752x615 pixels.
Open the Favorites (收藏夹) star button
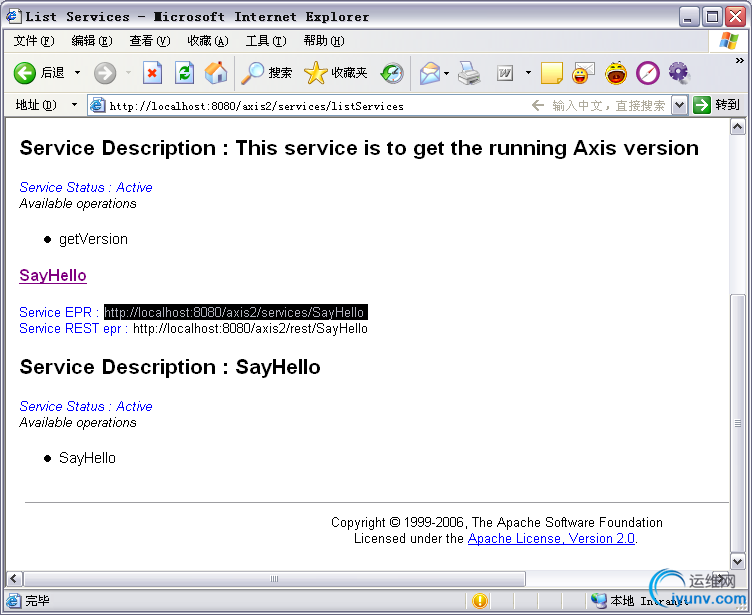(336, 73)
